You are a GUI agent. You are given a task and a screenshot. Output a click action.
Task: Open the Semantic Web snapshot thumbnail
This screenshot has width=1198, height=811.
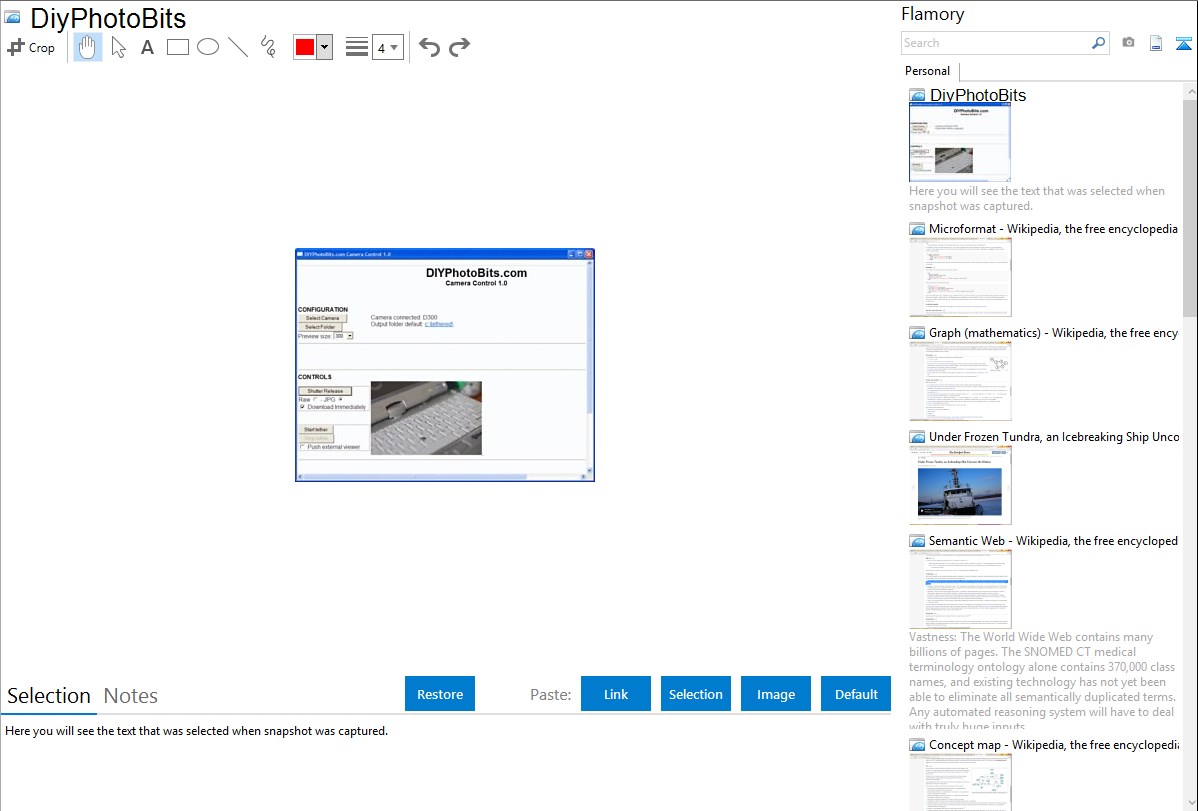click(960, 589)
